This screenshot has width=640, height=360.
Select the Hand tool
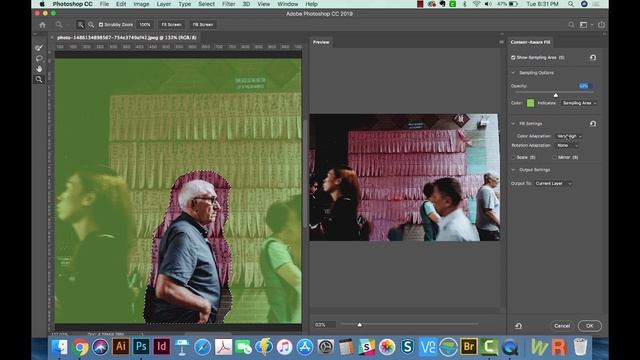click(x=39, y=69)
